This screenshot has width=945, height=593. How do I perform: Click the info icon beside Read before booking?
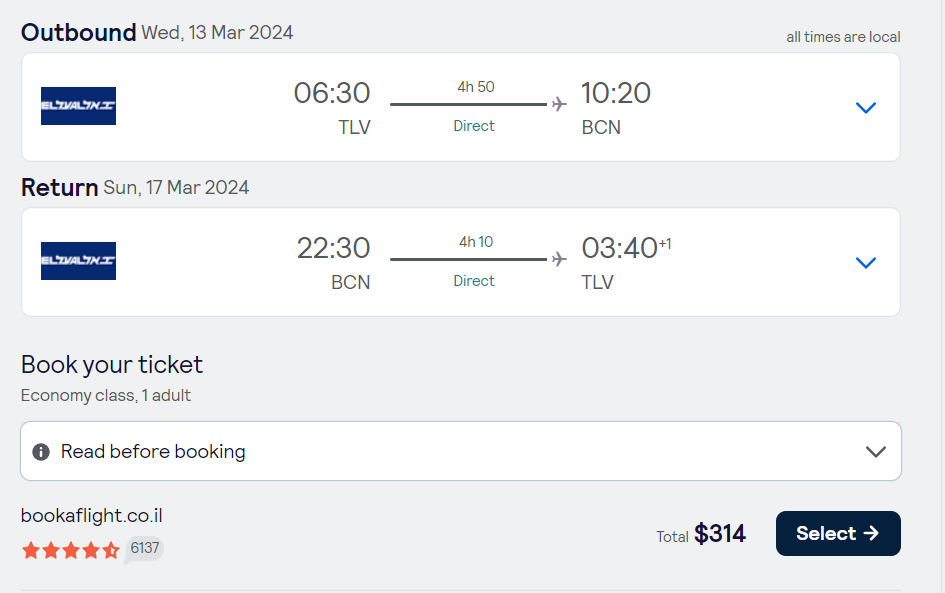[41, 451]
